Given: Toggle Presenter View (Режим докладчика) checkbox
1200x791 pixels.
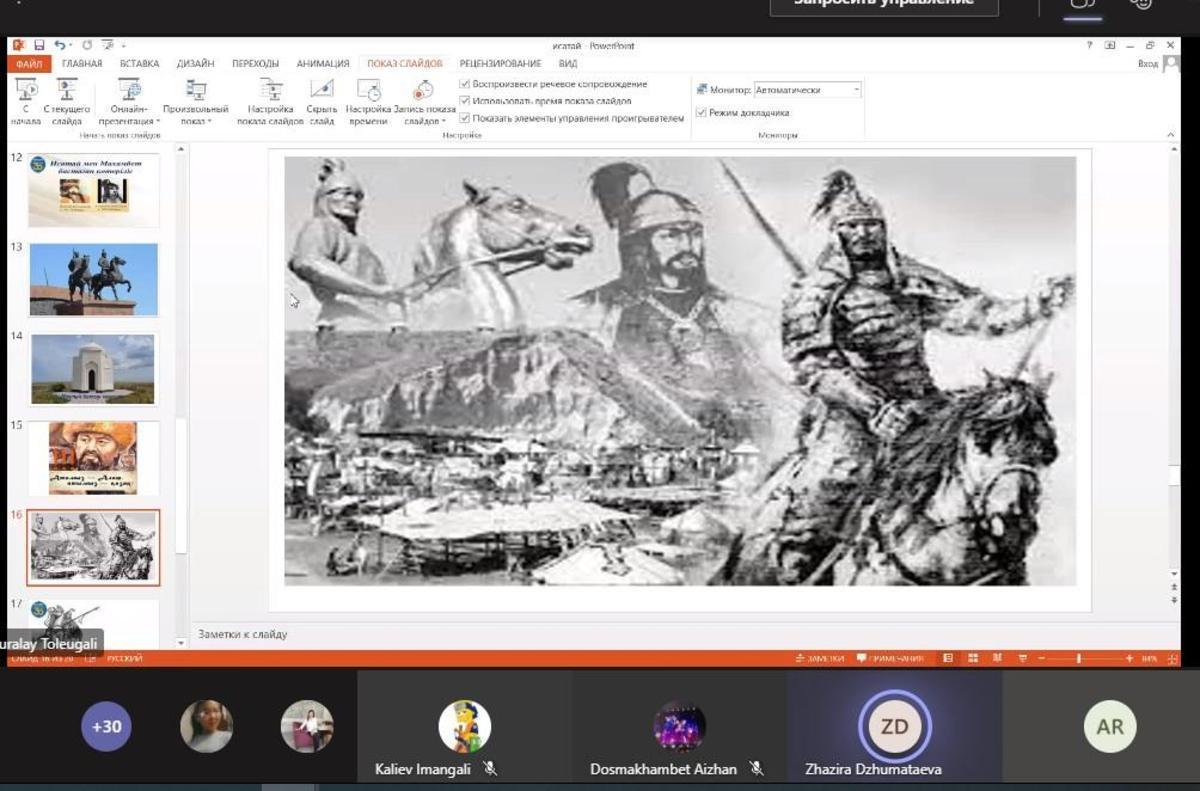Looking at the screenshot, I should tap(701, 113).
